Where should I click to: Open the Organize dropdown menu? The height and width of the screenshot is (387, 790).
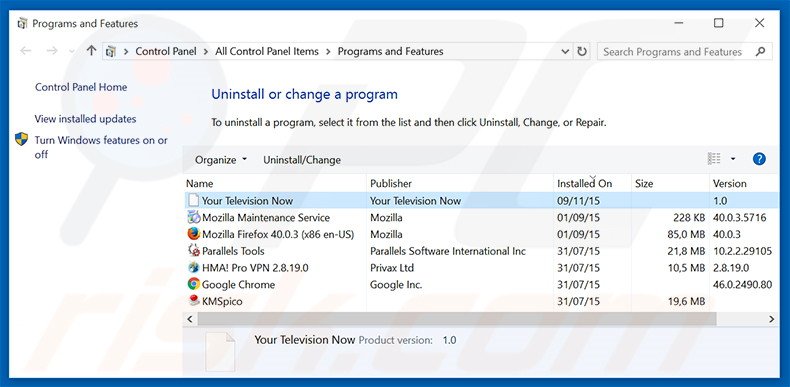tap(221, 160)
